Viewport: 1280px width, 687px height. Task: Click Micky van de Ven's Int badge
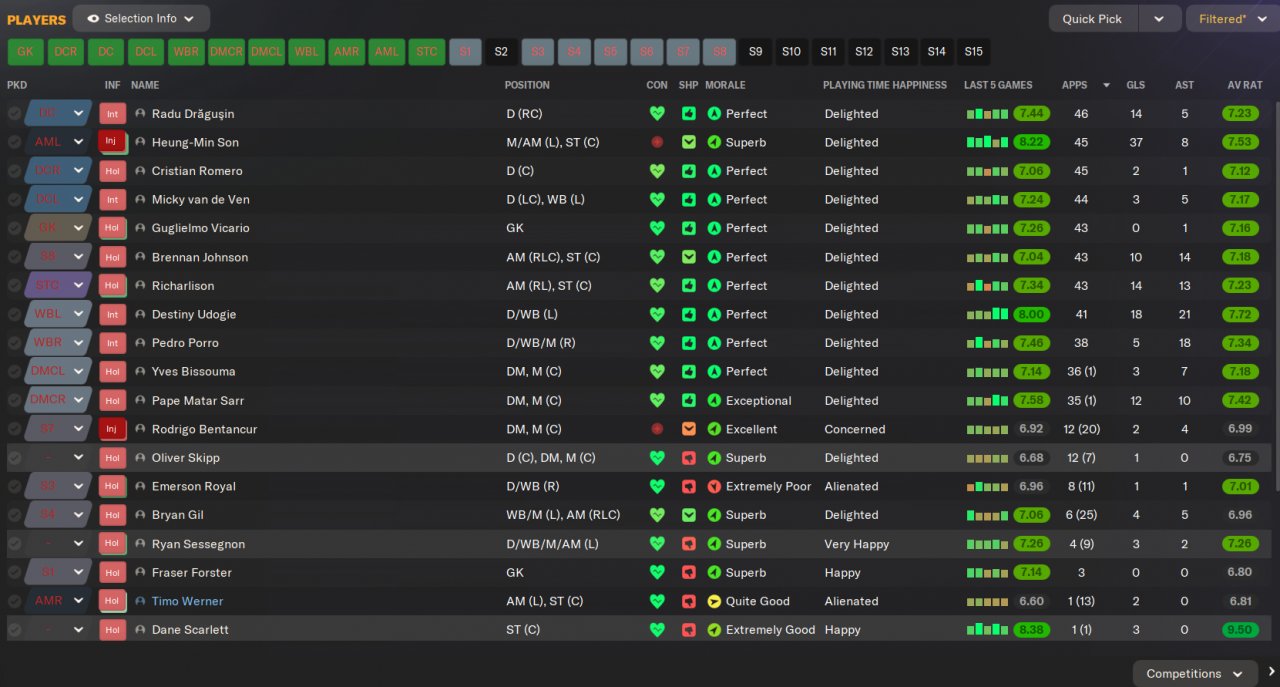coord(112,200)
